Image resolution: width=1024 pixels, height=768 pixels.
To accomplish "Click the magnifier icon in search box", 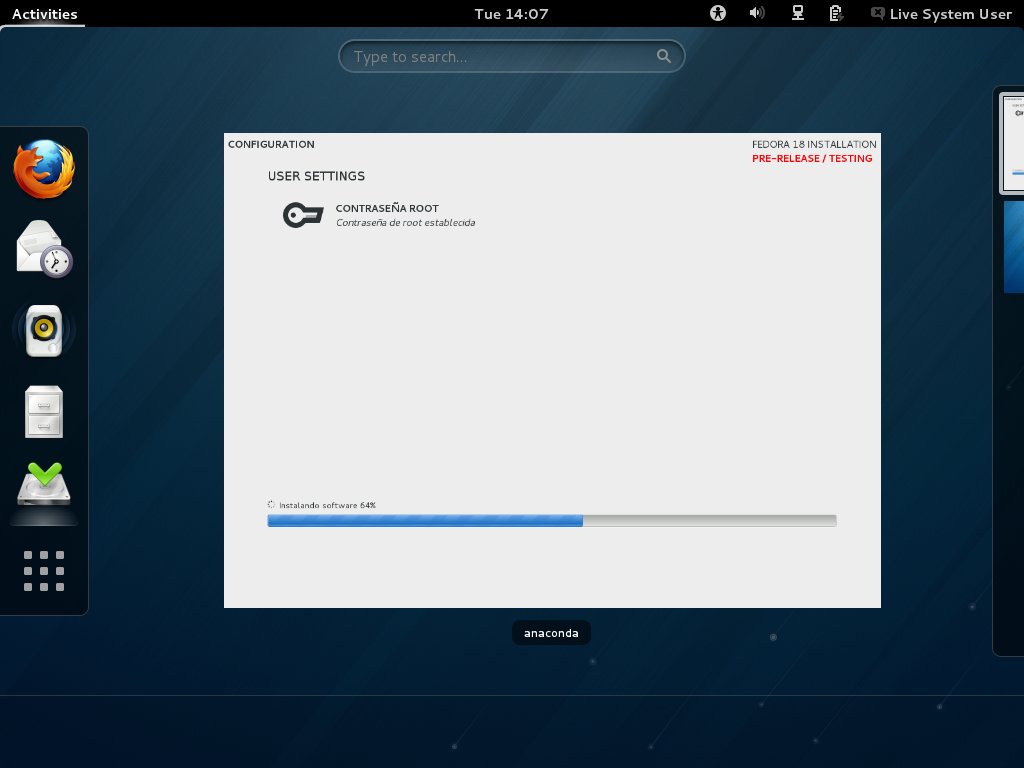I will (664, 57).
